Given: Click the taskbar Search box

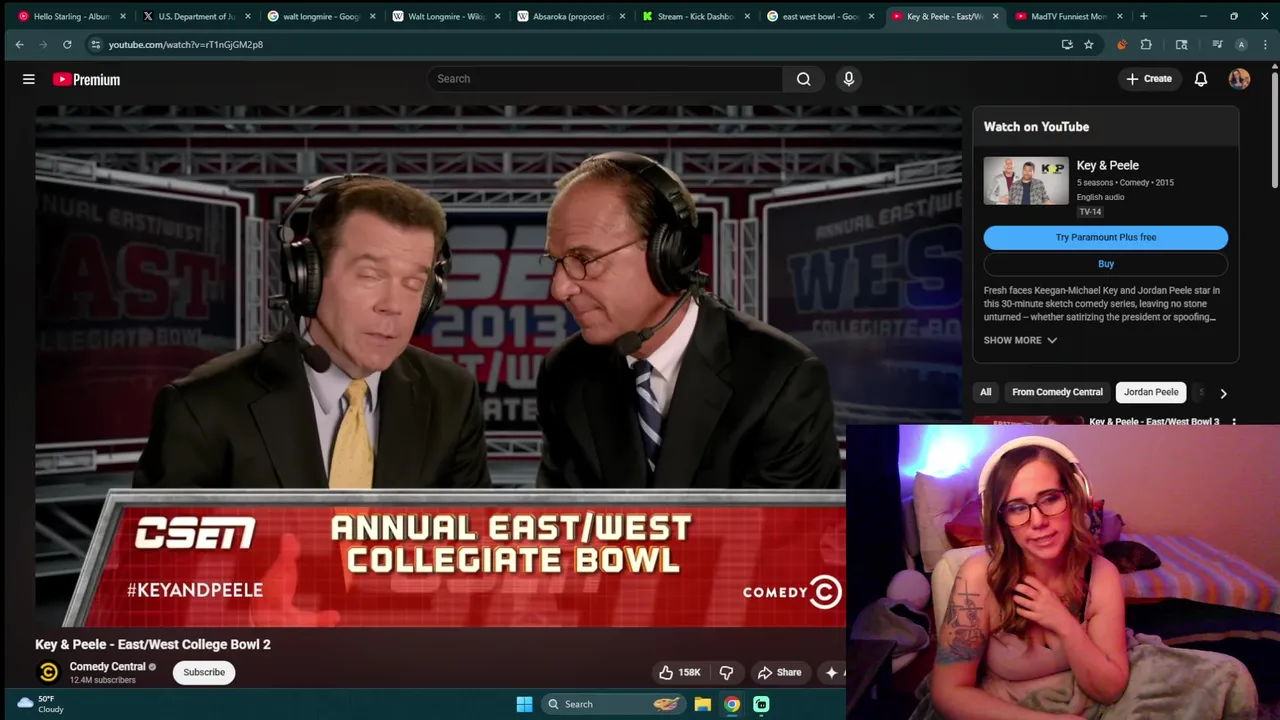Looking at the screenshot, I should pyautogui.click(x=614, y=704).
